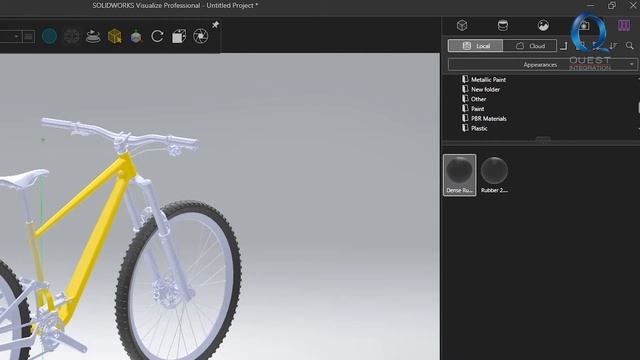The image size is (640, 360).
Task: Open the small dropdown at toolbar's left edge
Action: pos(16,37)
